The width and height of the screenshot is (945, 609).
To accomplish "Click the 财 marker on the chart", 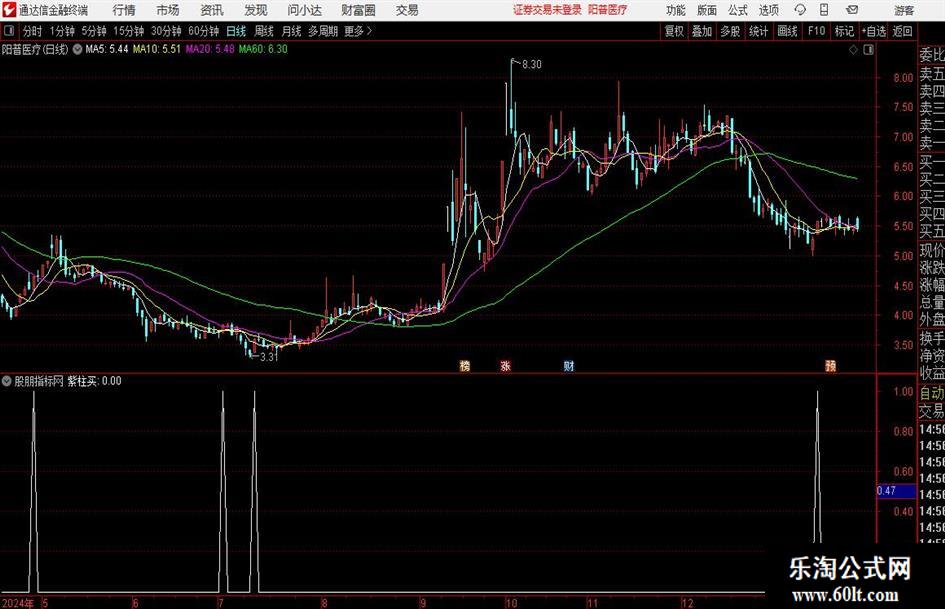I will tap(568, 365).
